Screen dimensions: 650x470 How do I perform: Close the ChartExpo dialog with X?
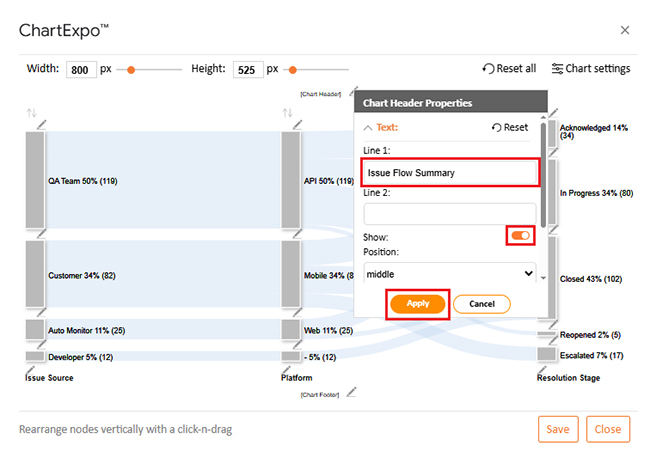(x=625, y=30)
